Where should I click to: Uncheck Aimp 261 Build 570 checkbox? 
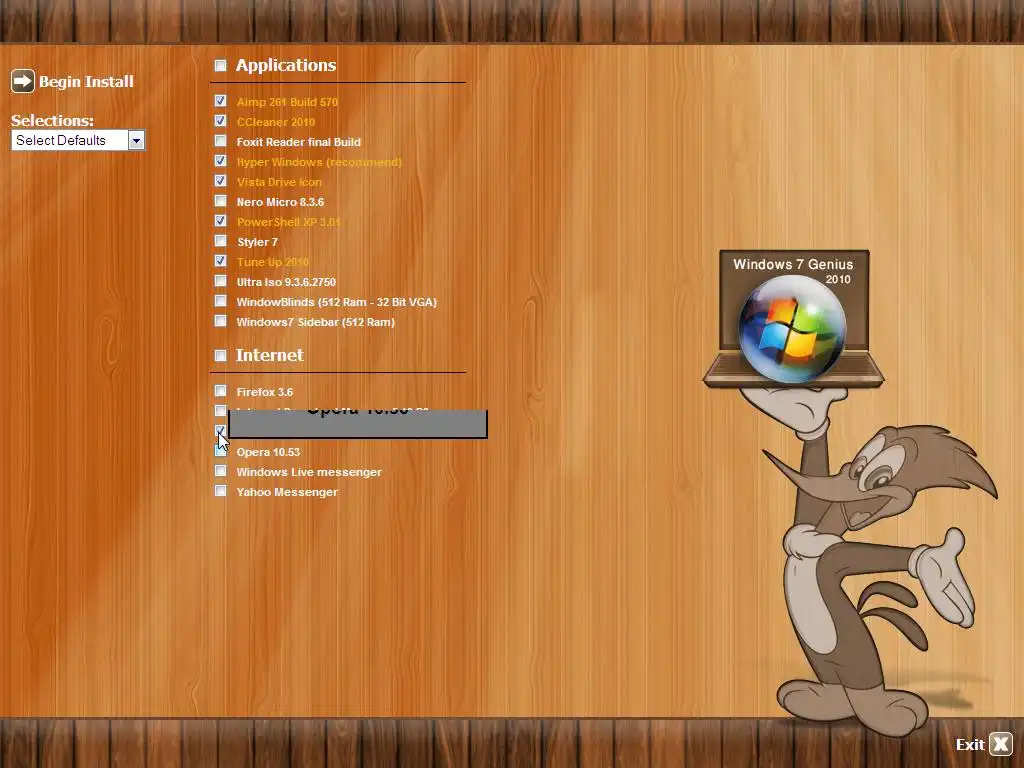tap(221, 101)
